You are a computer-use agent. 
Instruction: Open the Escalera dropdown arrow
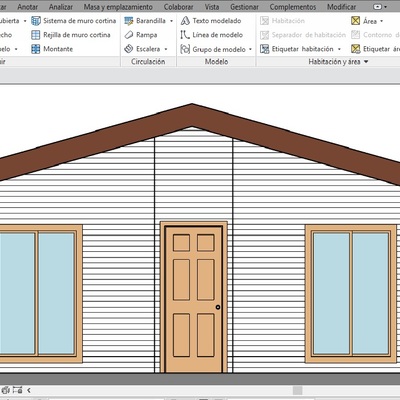click(166, 49)
